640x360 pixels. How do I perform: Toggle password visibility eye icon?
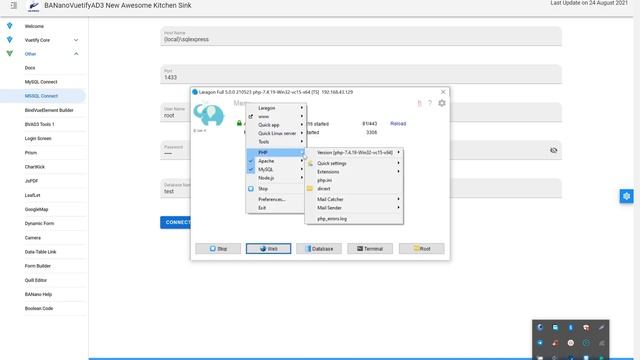click(x=553, y=150)
